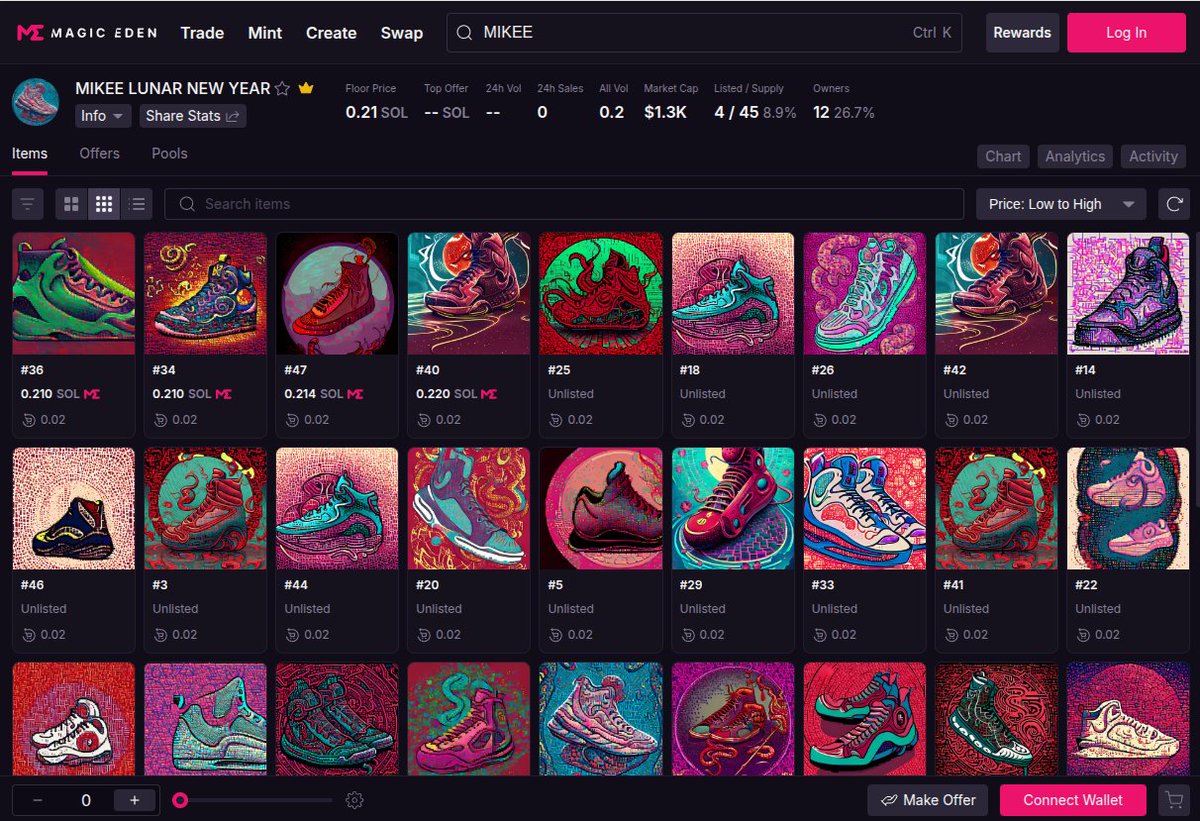Click the search magnifier icon in top bar
The width and height of the screenshot is (1200, 821).
(x=464, y=33)
